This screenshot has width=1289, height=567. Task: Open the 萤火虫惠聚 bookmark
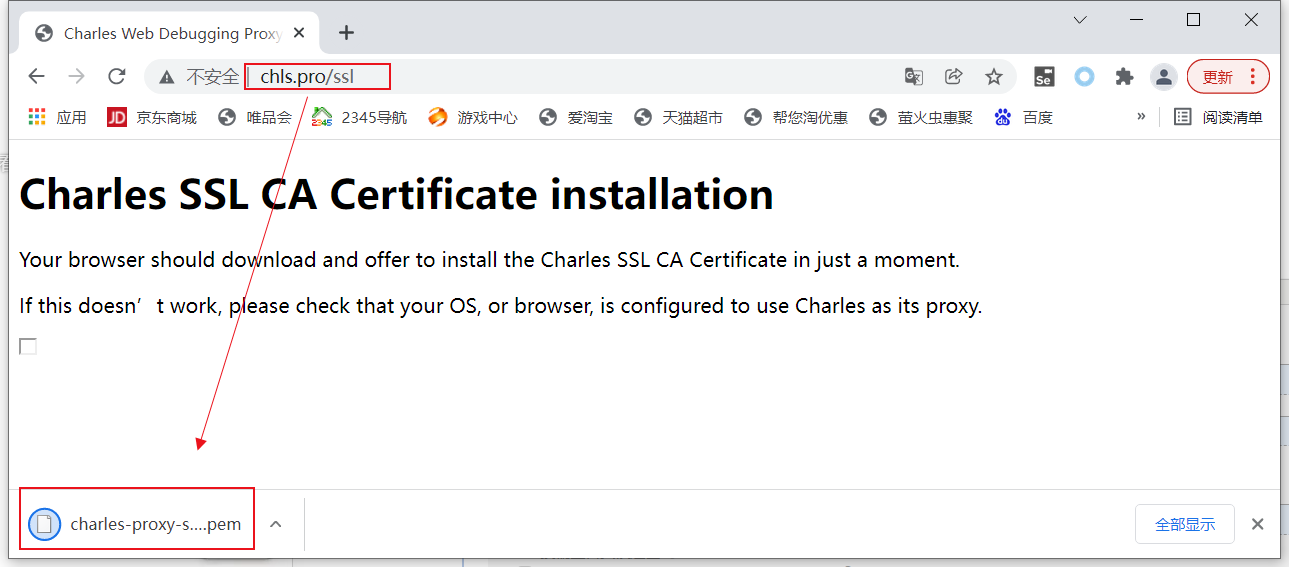[x=921, y=117]
